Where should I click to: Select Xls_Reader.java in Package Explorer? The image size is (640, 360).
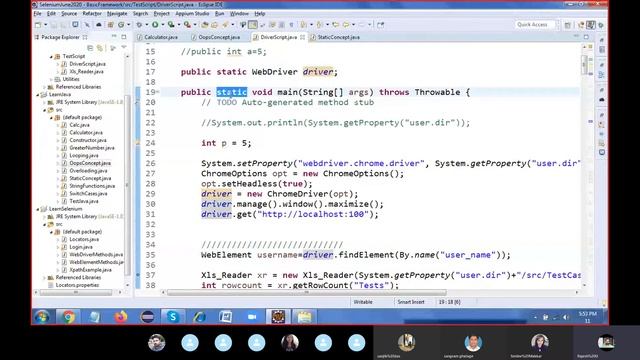point(87,72)
